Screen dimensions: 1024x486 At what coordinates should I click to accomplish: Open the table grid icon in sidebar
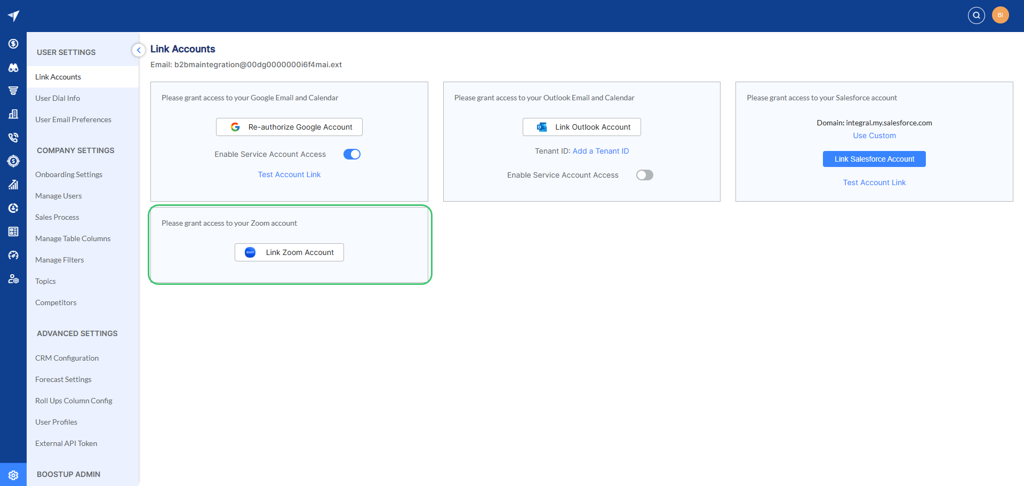click(x=13, y=231)
